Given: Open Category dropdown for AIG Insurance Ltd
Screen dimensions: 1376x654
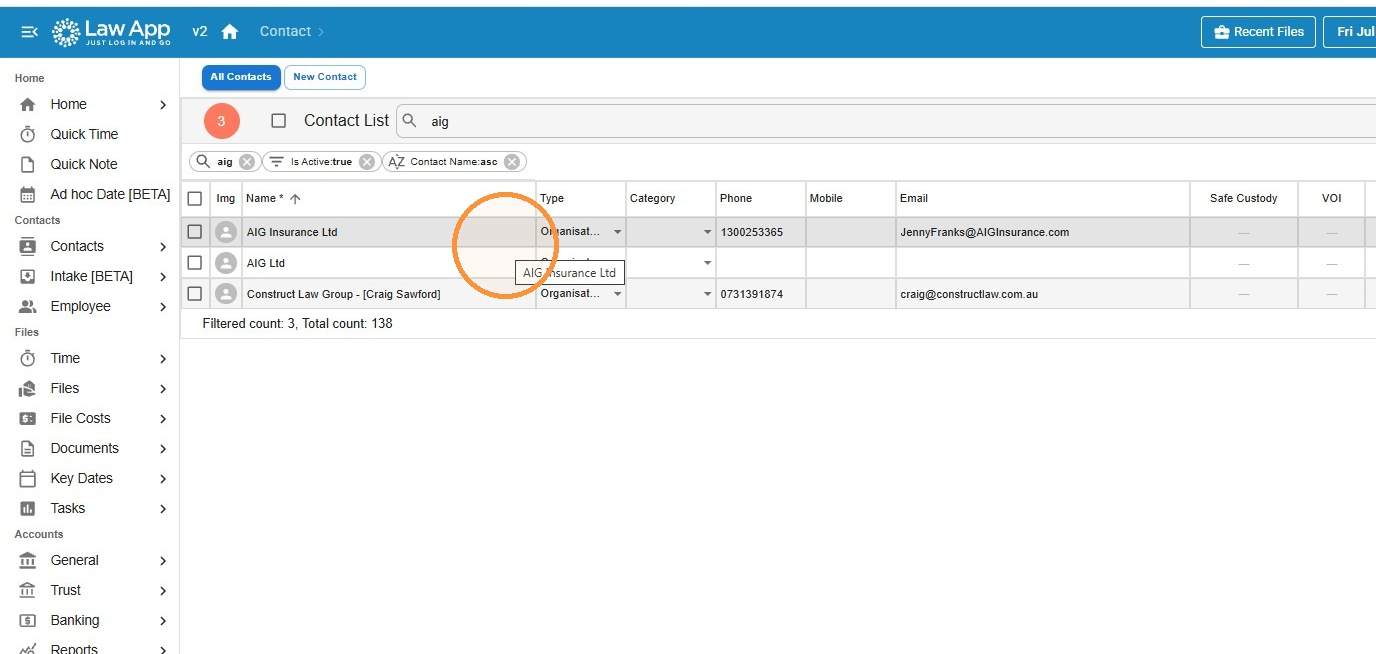Looking at the screenshot, I should [707, 232].
